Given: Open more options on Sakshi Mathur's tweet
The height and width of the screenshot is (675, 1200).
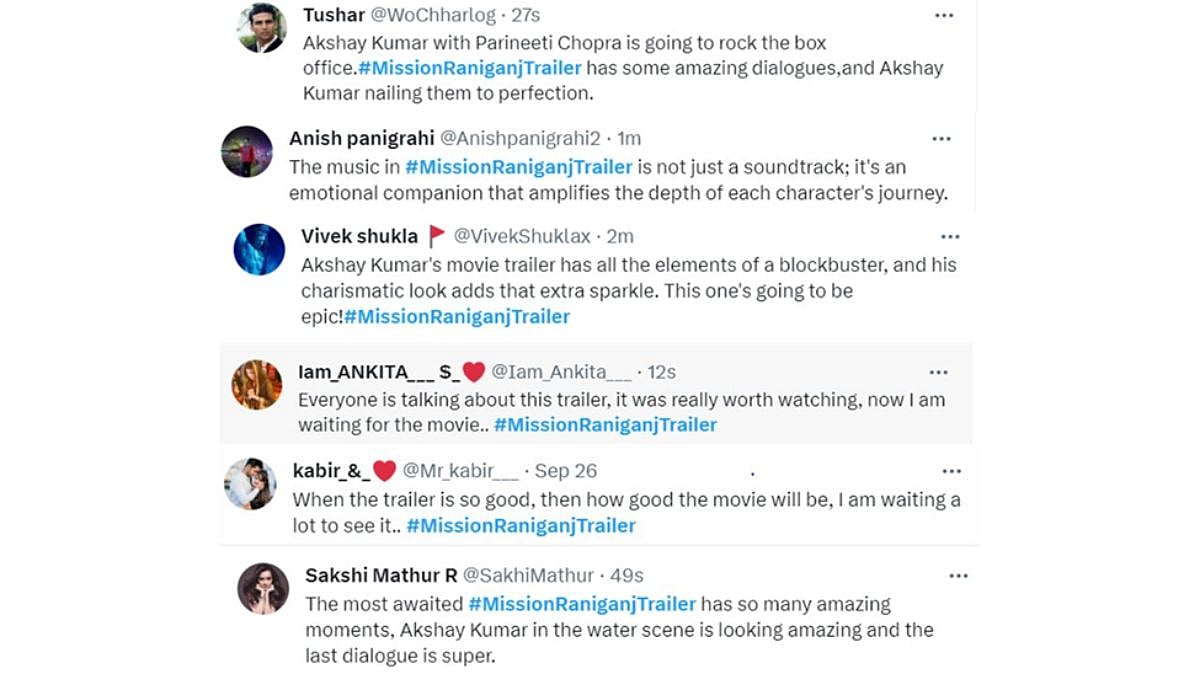Looking at the screenshot, I should (958, 576).
